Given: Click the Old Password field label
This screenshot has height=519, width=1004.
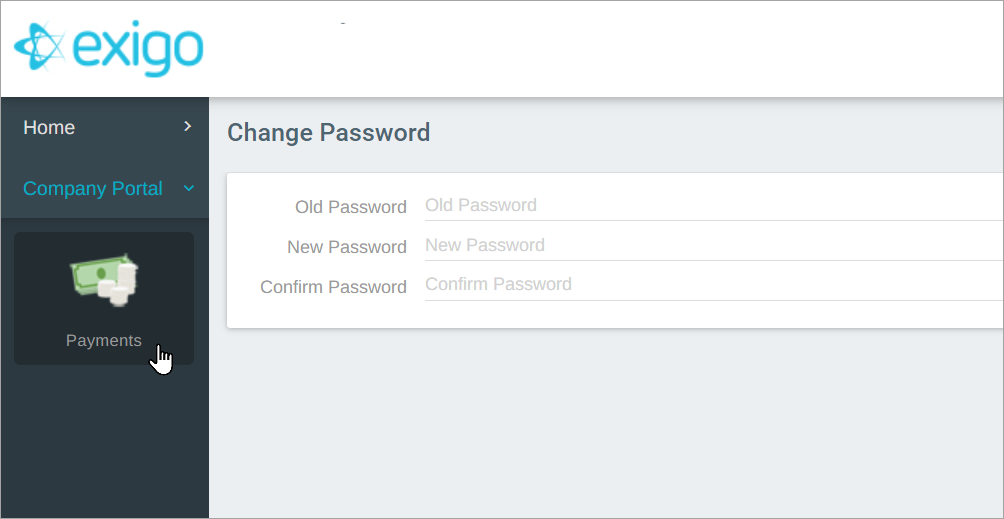Looking at the screenshot, I should (351, 207).
